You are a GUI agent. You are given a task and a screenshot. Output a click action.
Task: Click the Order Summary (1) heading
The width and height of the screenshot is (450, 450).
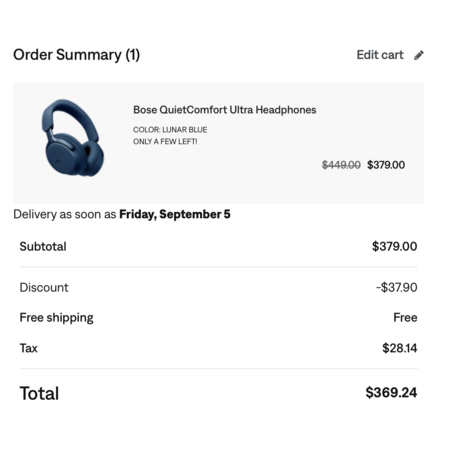(76, 55)
